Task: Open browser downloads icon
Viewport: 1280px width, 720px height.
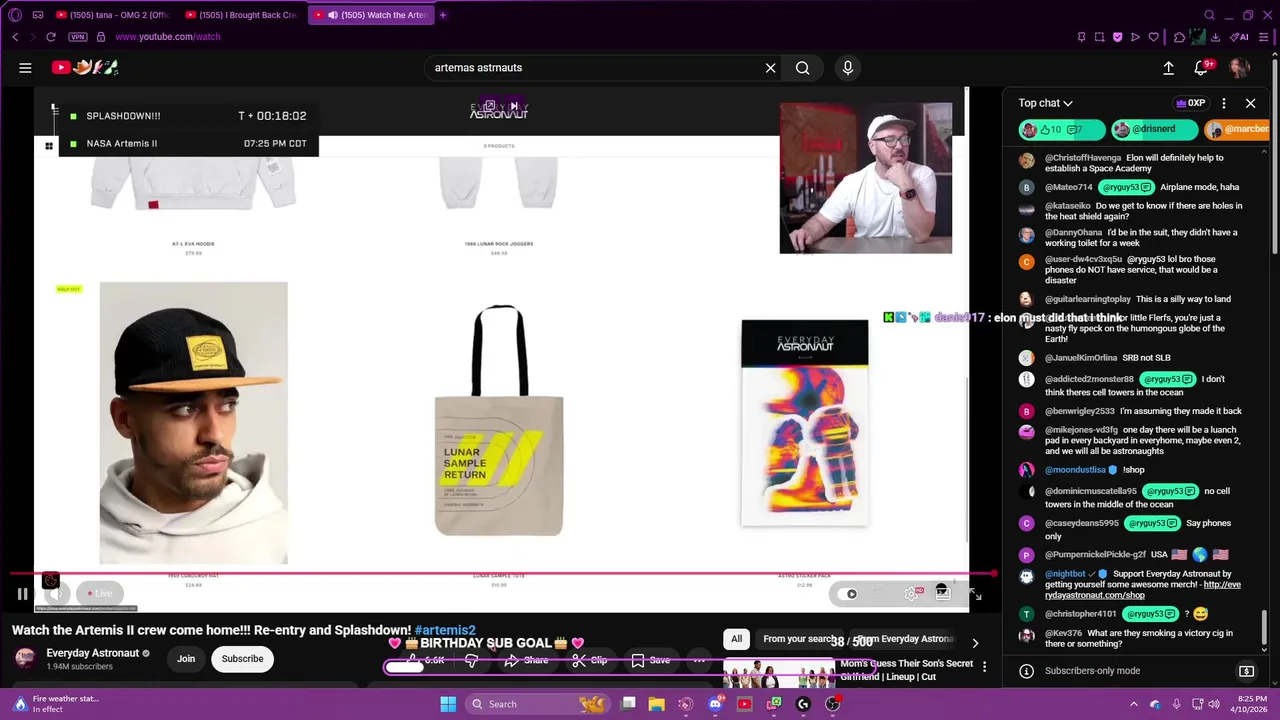Action: [1215, 37]
